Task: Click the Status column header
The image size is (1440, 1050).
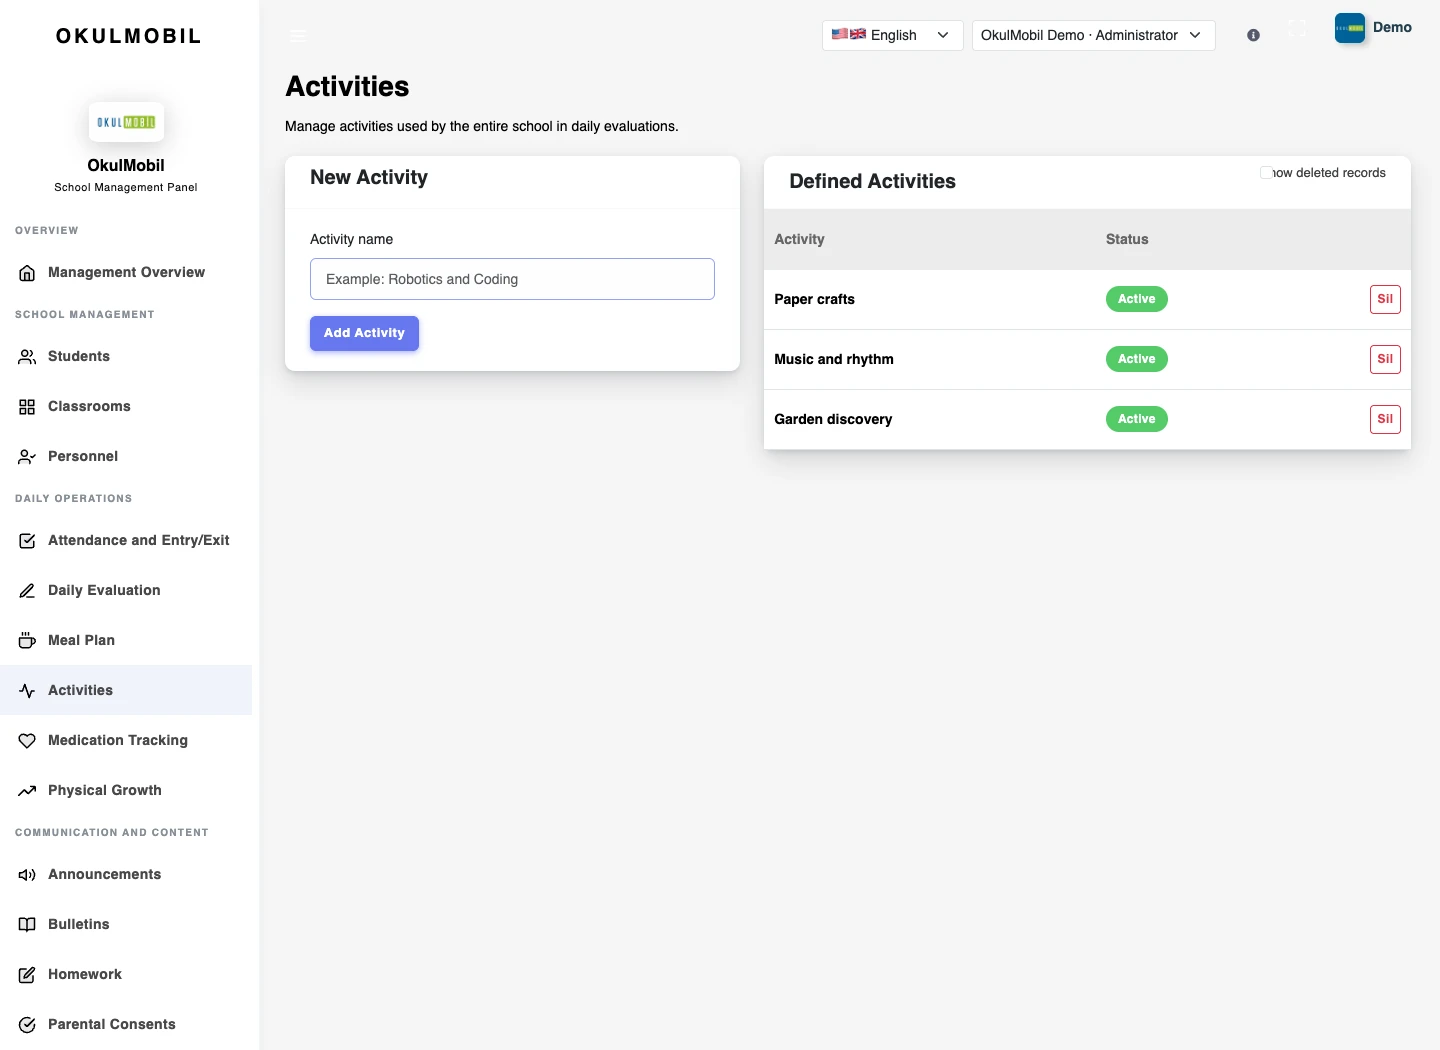Action: click(x=1127, y=239)
